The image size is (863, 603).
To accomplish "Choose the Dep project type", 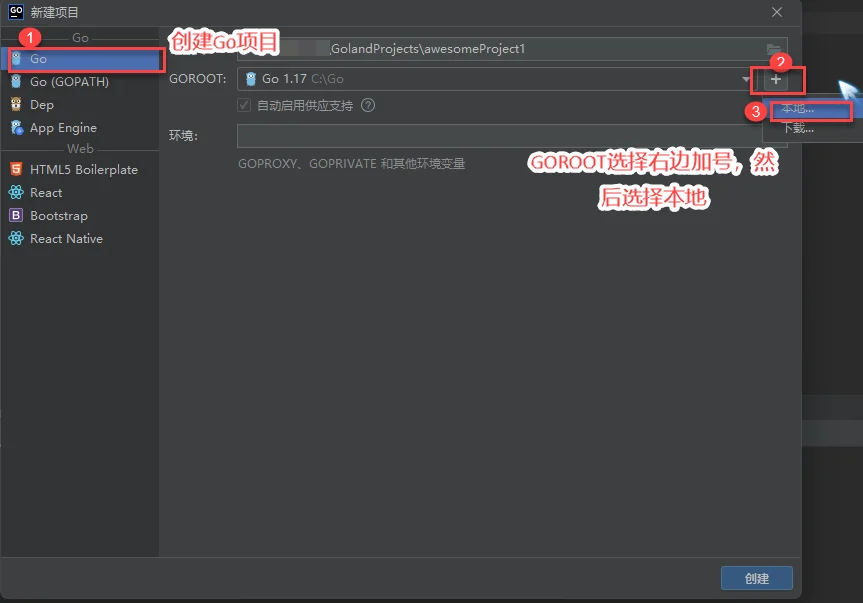I will [80, 105].
